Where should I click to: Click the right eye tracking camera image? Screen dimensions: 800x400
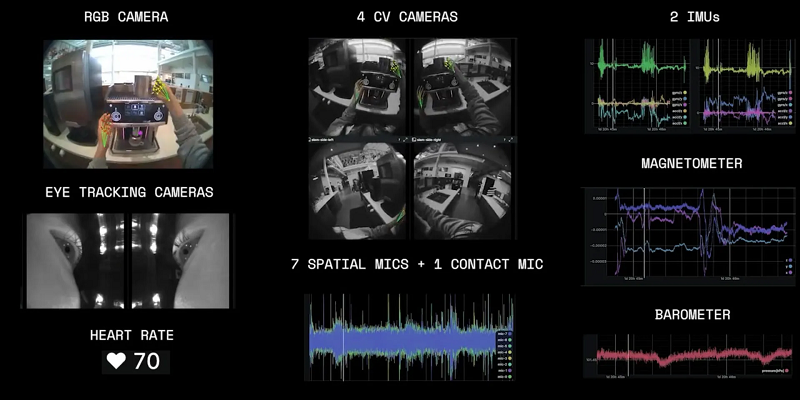click(181, 259)
